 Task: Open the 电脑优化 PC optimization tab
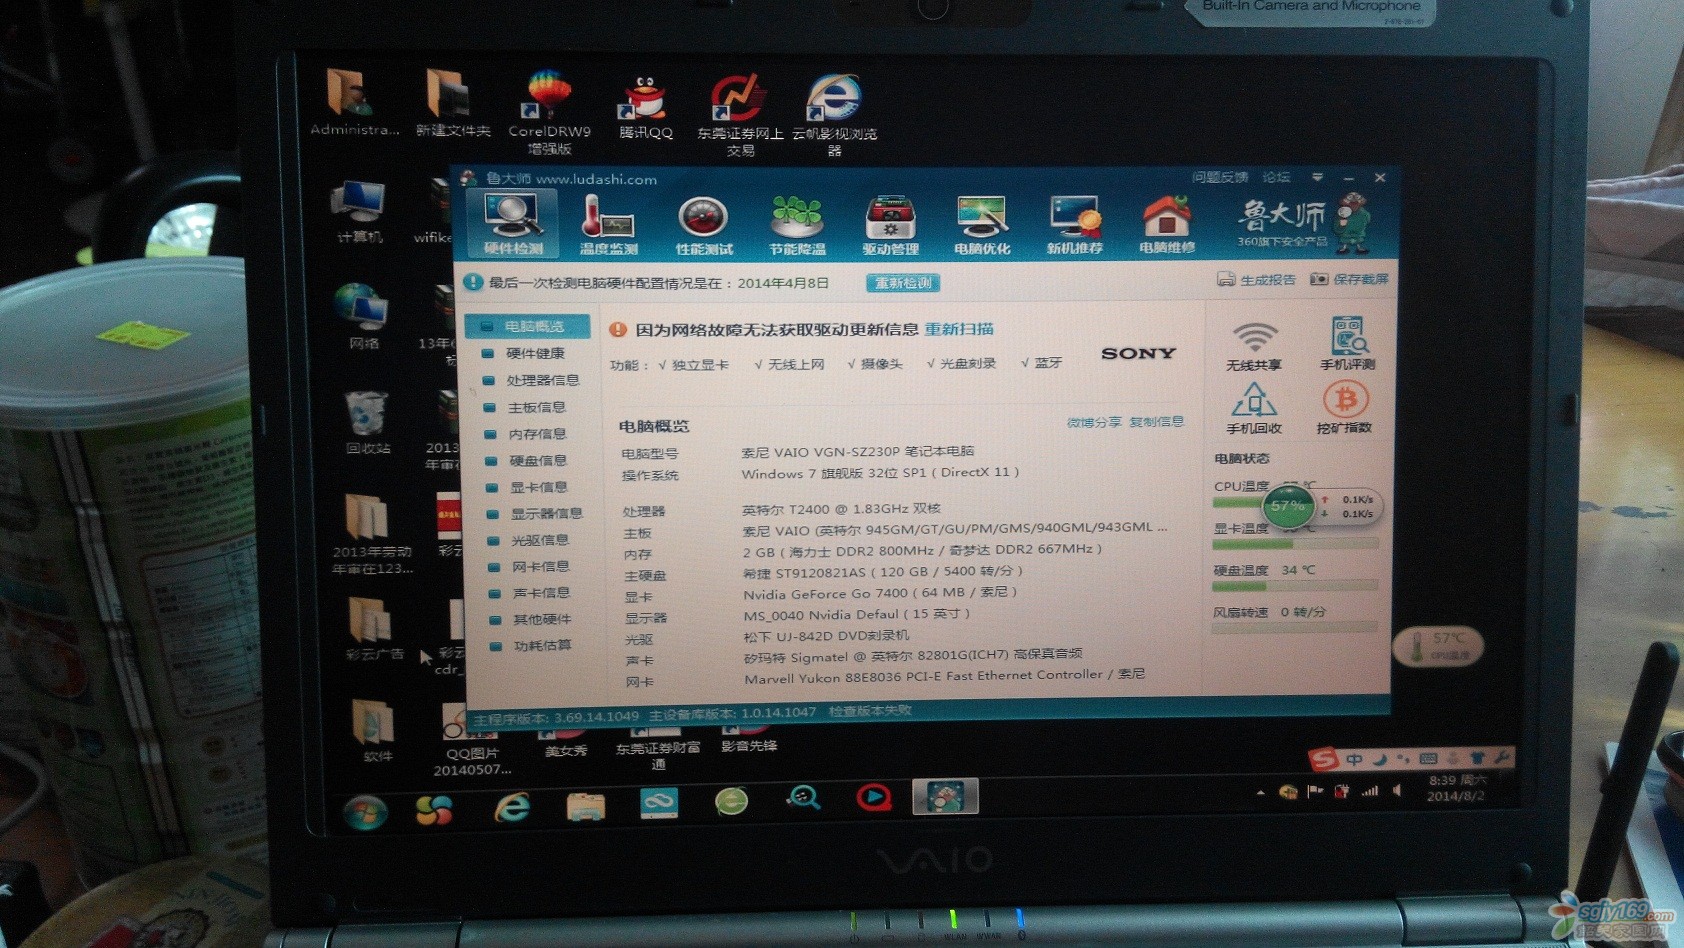click(982, 224)
